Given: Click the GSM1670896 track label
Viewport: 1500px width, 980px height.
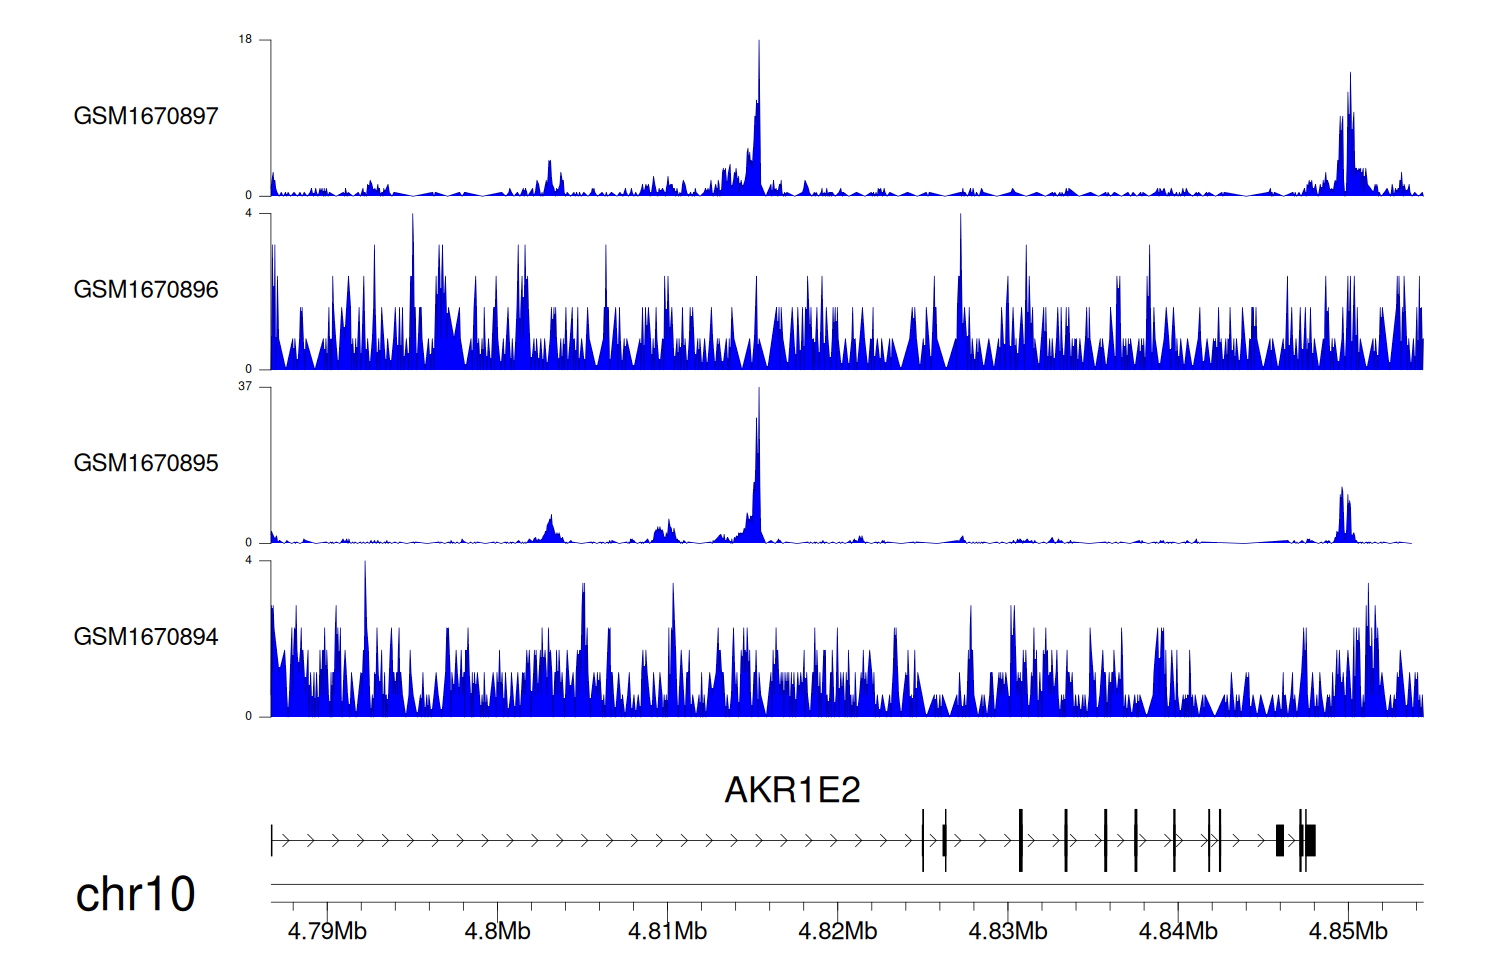Looking at the screenshot, I should pos(146,290).
